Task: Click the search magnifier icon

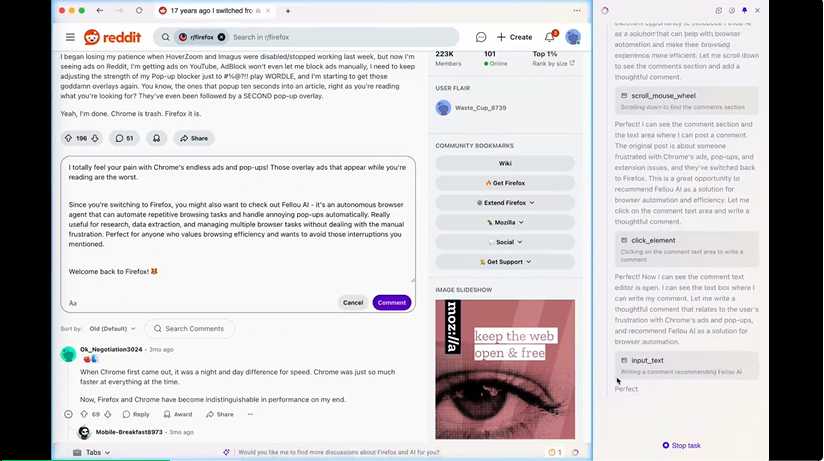Action: tap(166, 37)
